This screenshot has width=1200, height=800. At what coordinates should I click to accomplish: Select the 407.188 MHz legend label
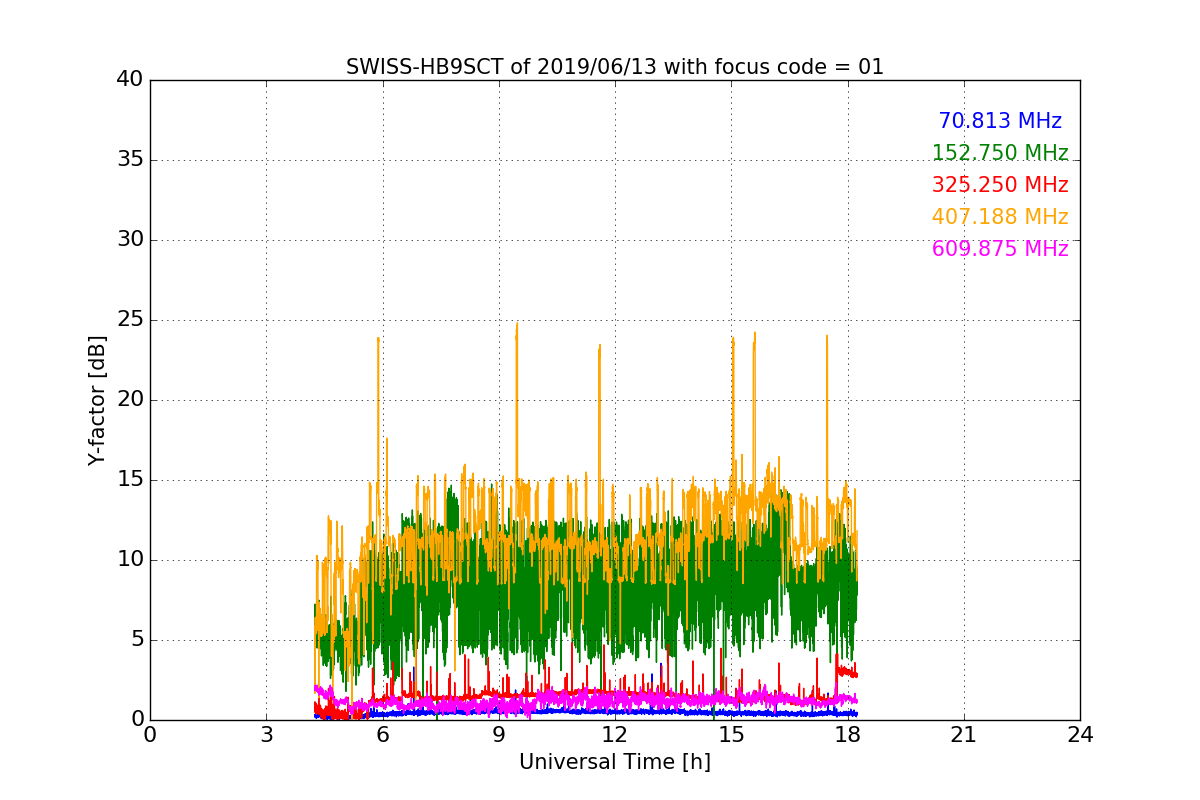pyautogui.click(x=1000, y=217)
